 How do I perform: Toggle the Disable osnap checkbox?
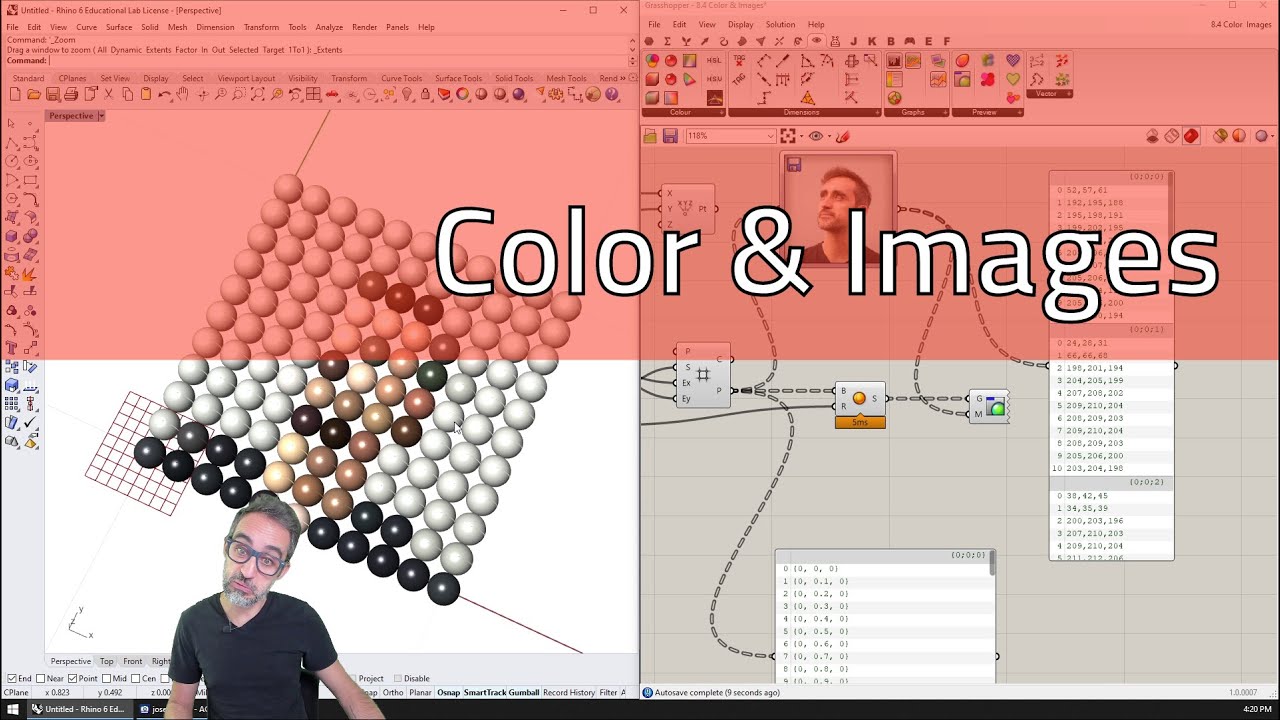(398, 678)
